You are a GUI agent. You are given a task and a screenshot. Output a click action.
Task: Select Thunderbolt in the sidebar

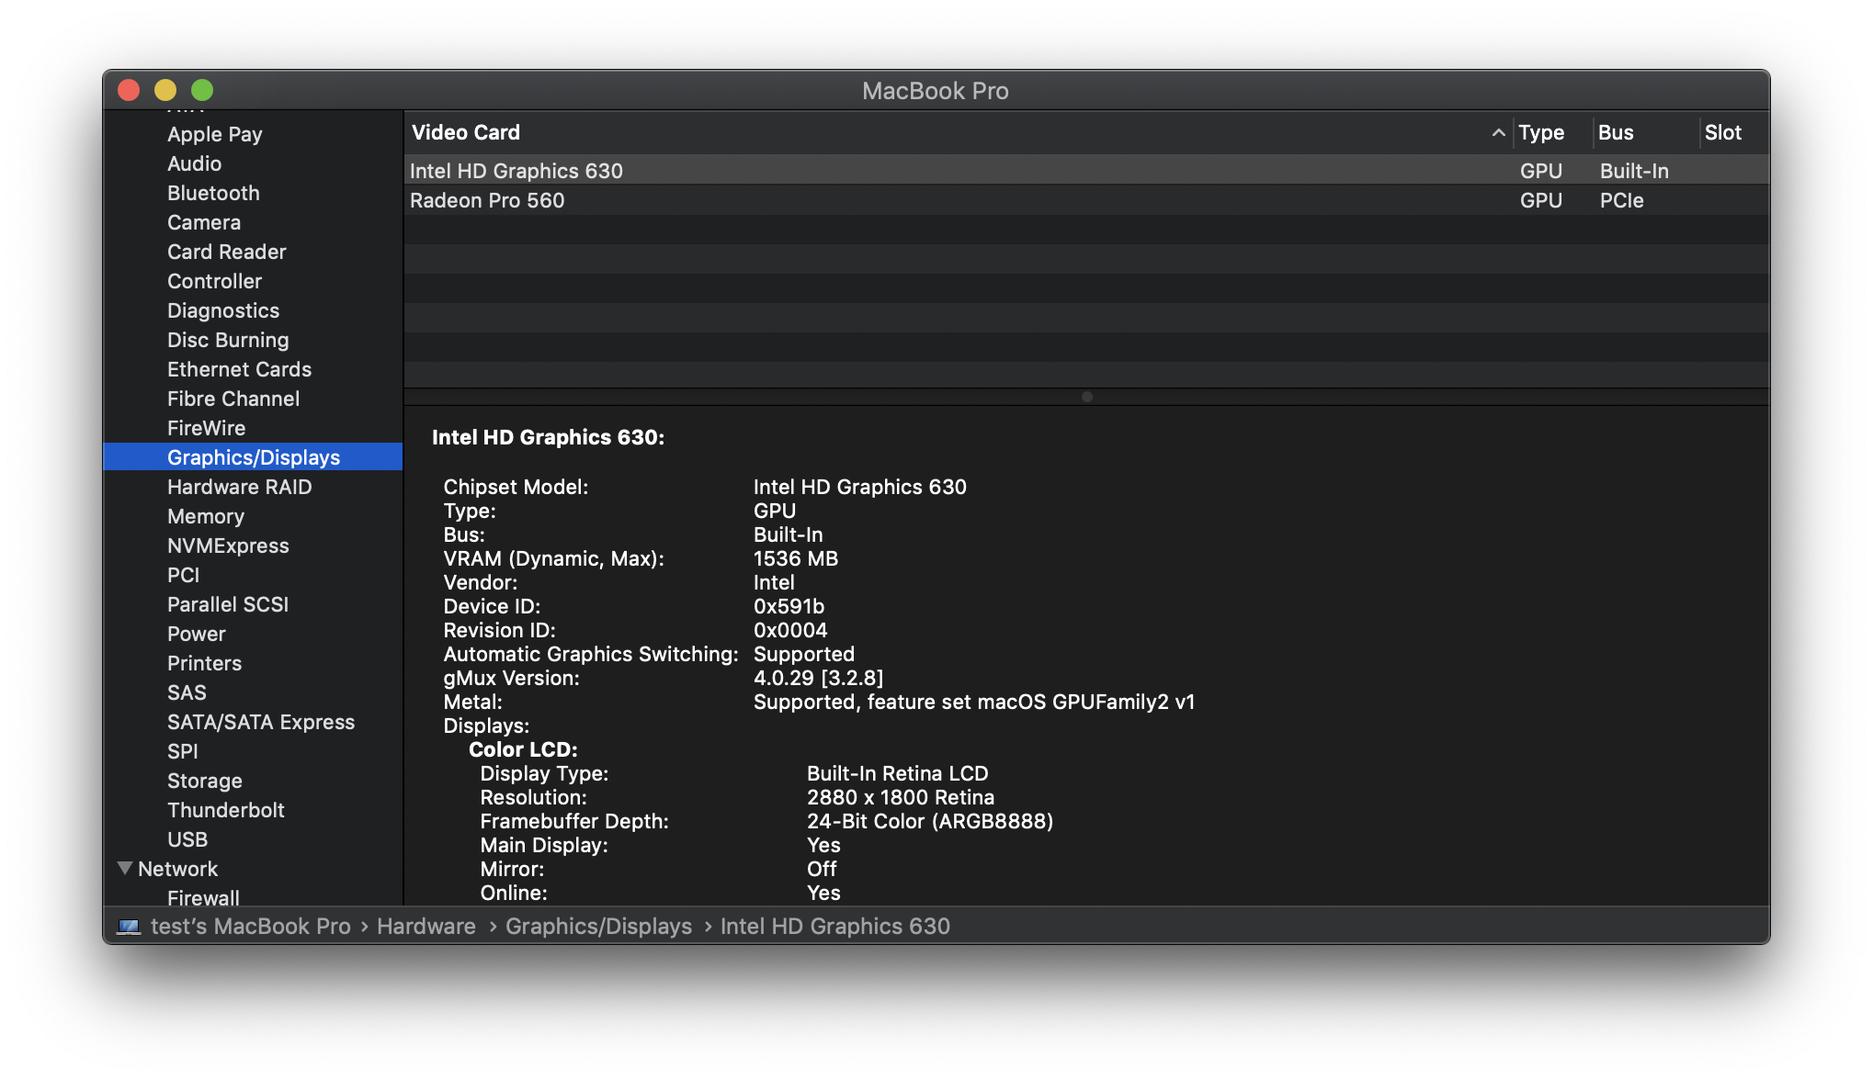click(x=226, y=810)
